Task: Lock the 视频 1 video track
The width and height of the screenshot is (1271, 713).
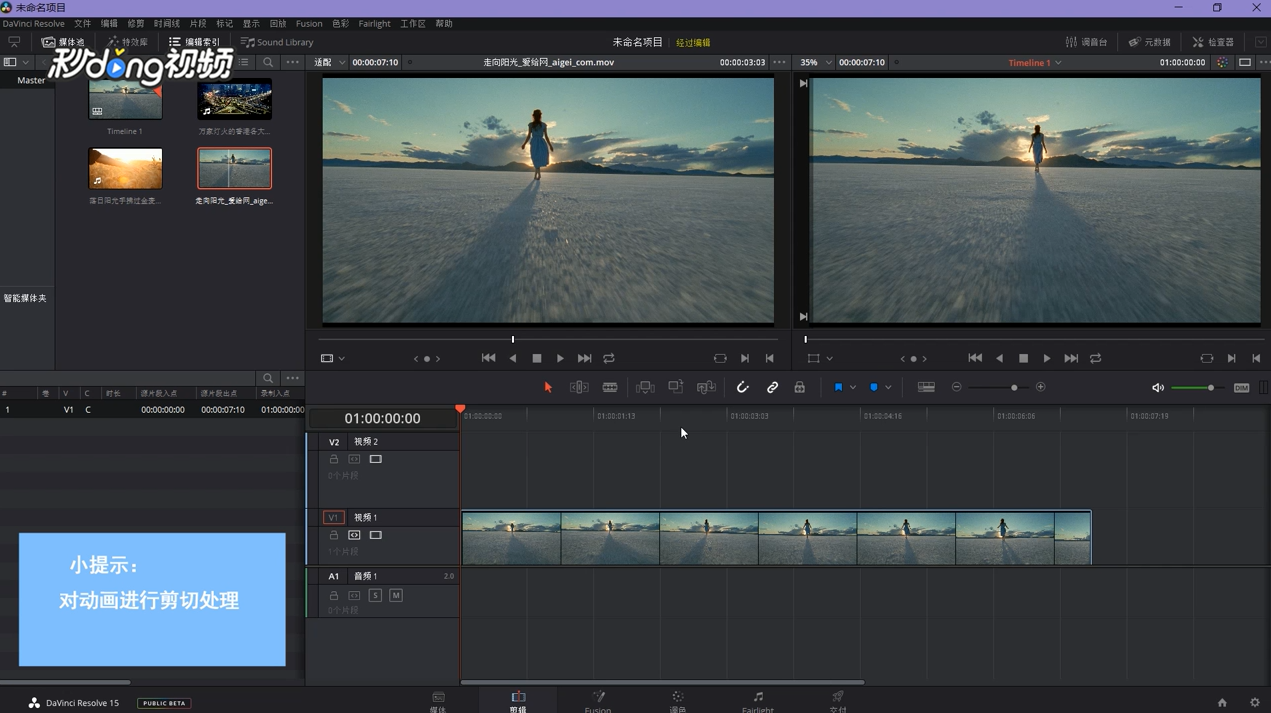Action: point(334,535)
